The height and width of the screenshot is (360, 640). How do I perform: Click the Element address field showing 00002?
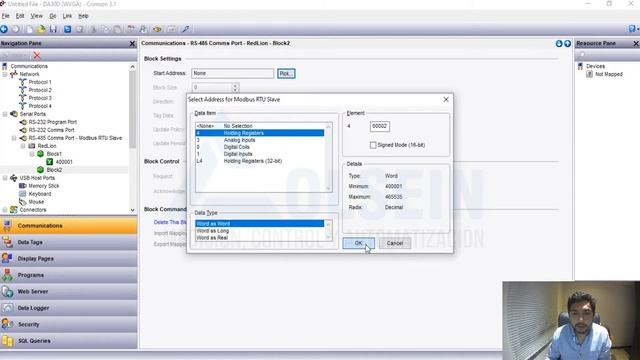click(x=380, y=126)
